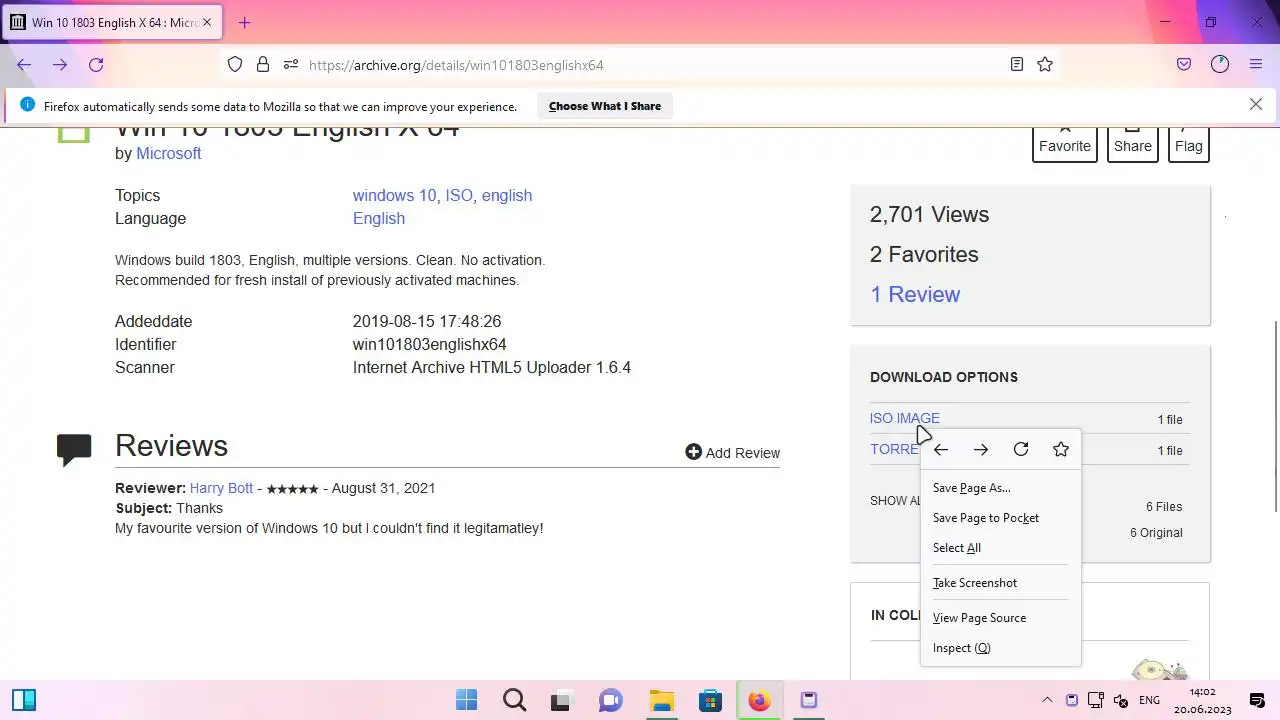Image resolution: width=1280 pixels, height=720 pixels.
Task: Click bookmark star in context menu
Action: coord(1061,450)
